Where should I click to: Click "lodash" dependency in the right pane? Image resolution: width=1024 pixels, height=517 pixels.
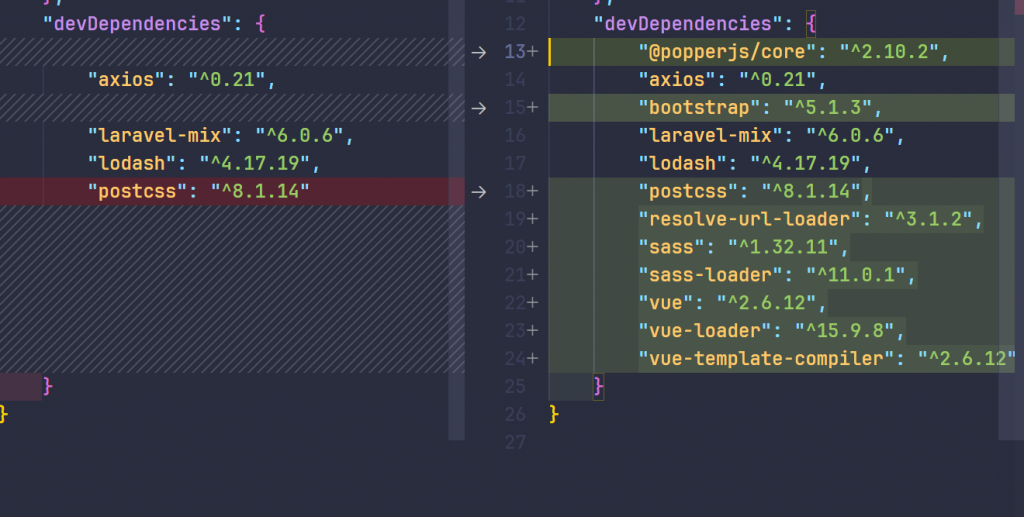pyautogui.click(x=754, y=164)
